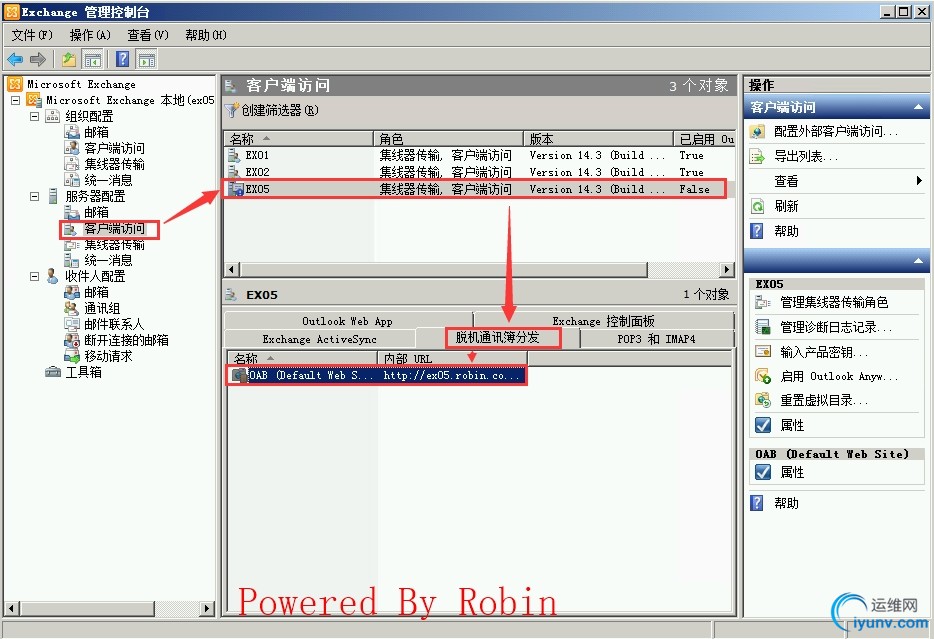934x639 pixels.
Task: Select the EX05 server row
Action: pyautogui.click(x=479, y=189)
